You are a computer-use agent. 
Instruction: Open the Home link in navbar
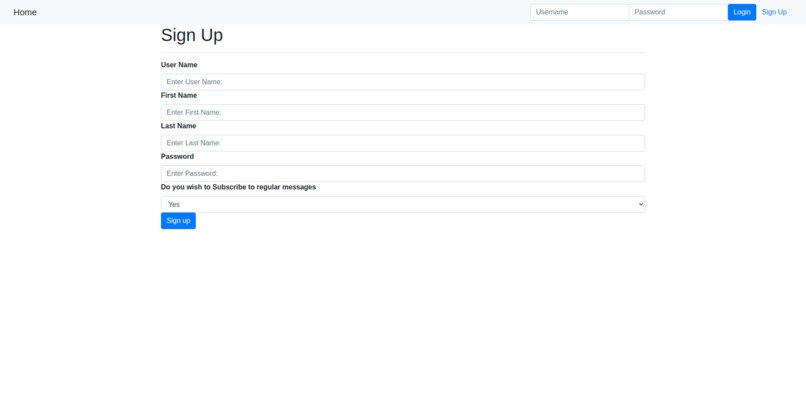(x=25, y=12)
